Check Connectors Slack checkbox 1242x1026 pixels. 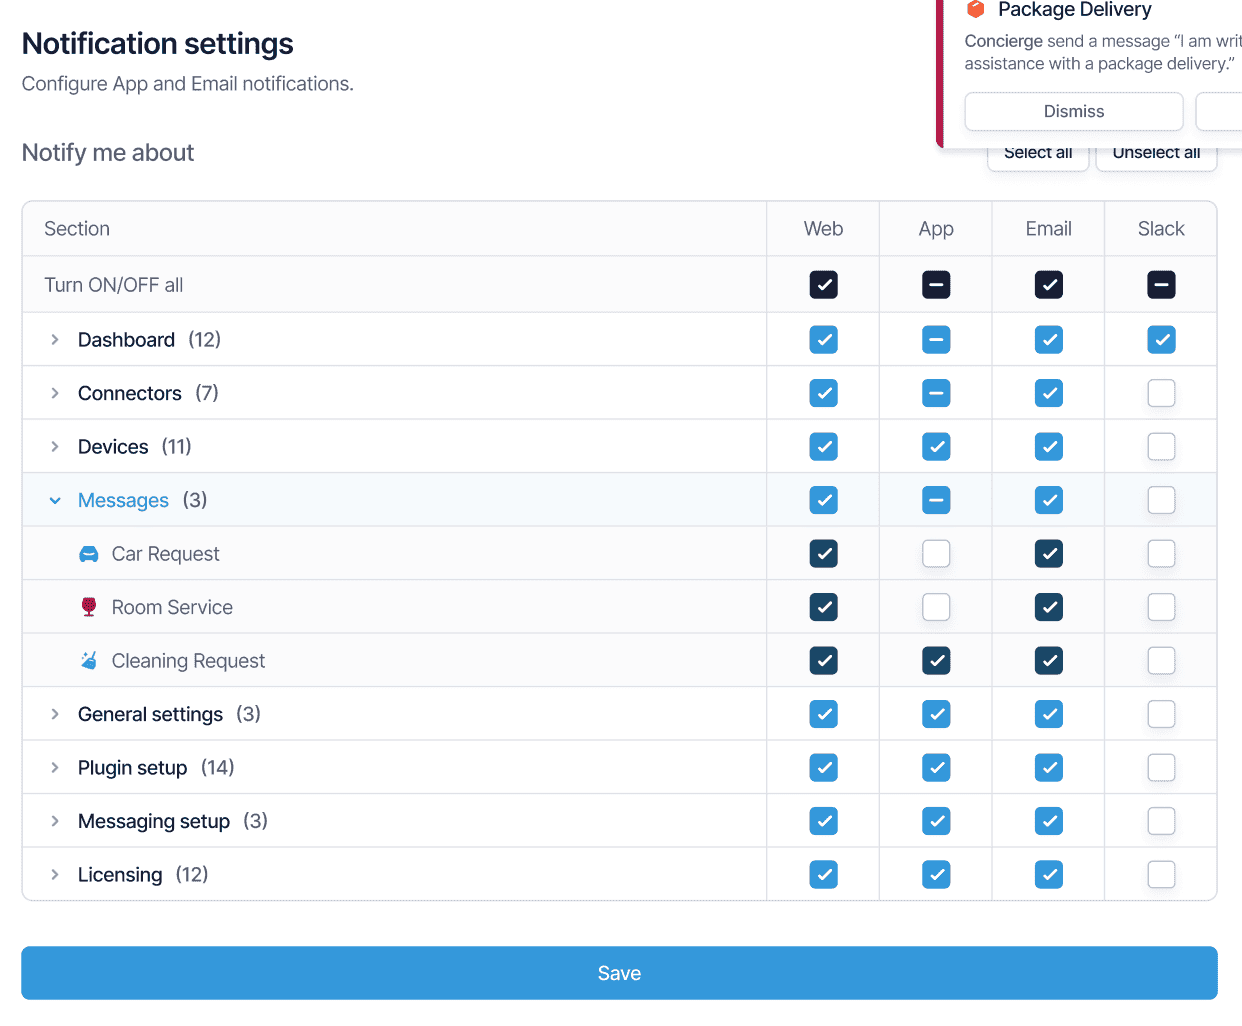pos(1161,393)
